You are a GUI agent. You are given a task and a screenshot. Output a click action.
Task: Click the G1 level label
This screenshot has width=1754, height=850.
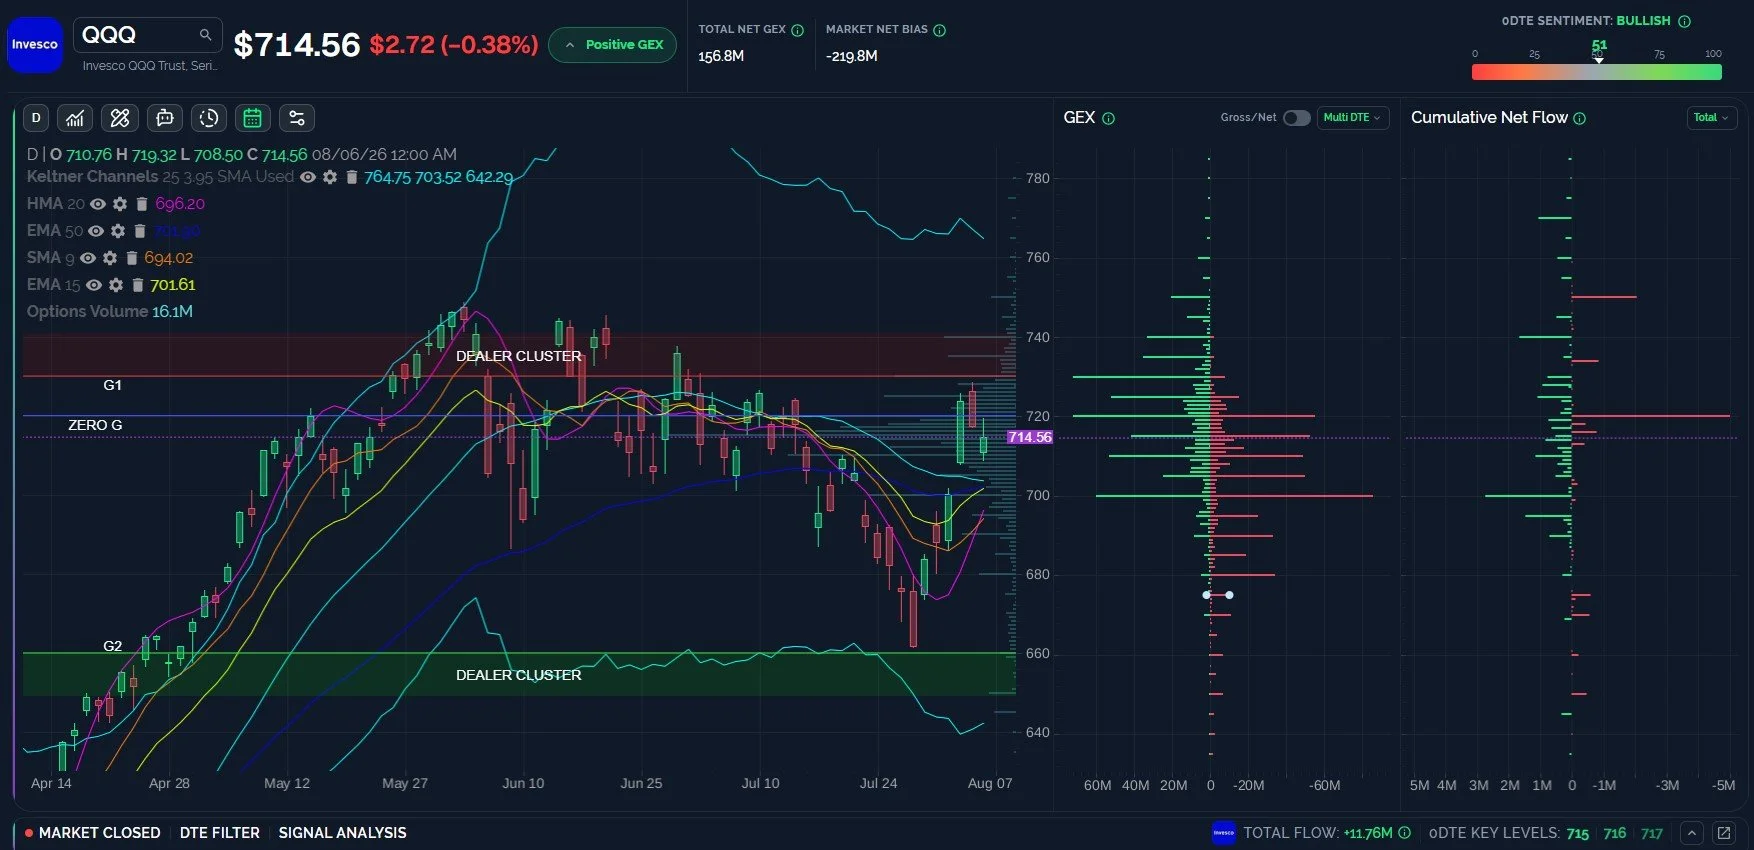tap(112, 385)
